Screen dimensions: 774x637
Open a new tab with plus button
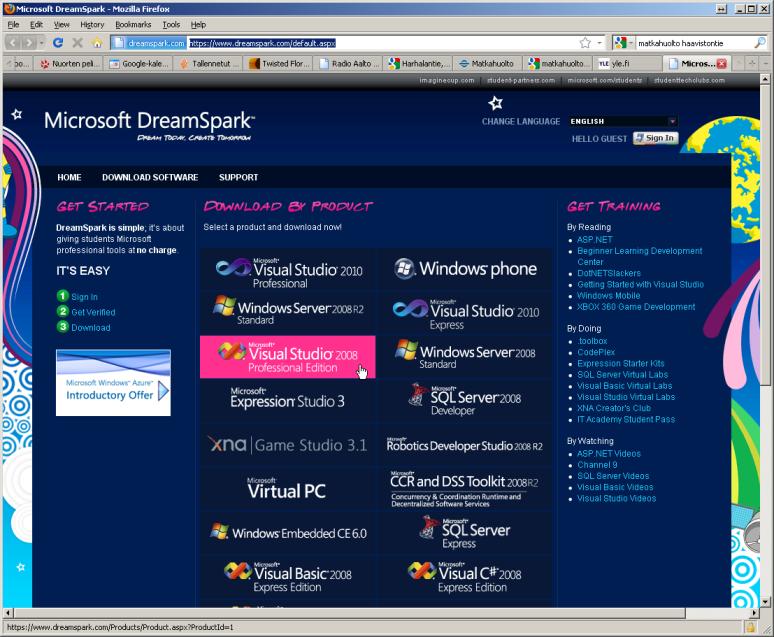[x=752, y=63]
